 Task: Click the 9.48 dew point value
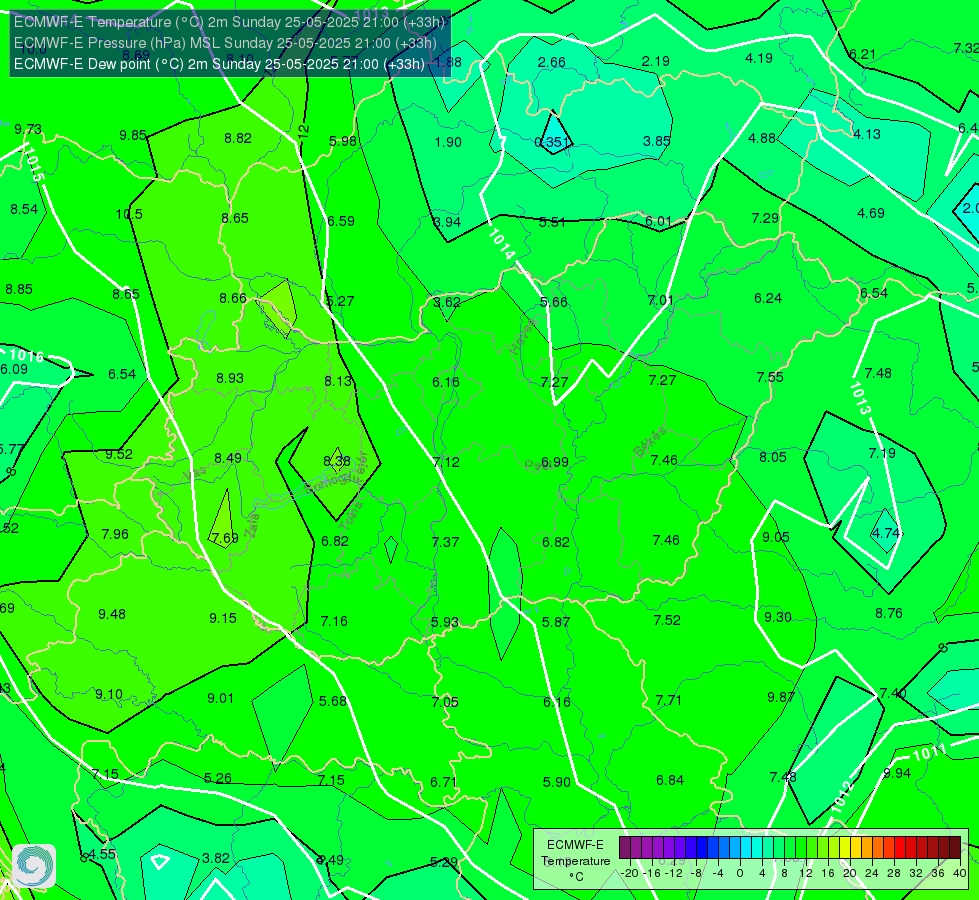112,615
